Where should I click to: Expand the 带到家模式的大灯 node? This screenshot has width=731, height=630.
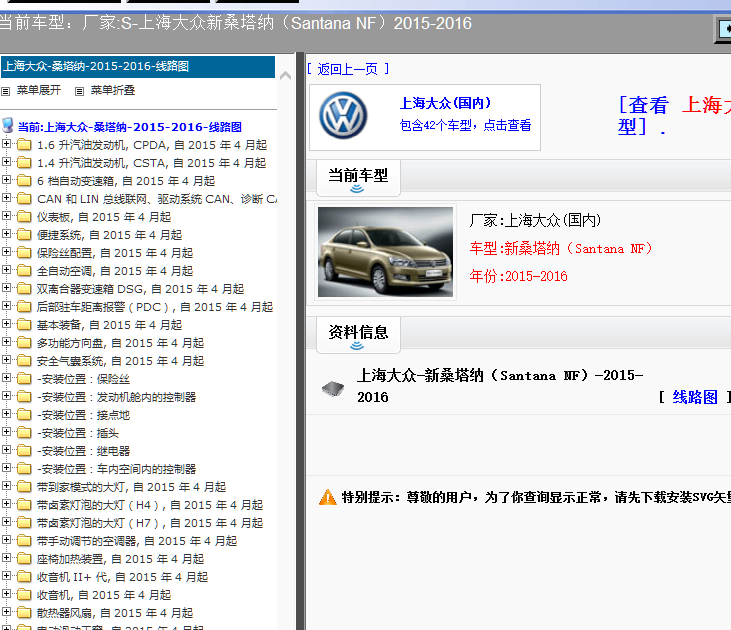(x=7, y=485)
